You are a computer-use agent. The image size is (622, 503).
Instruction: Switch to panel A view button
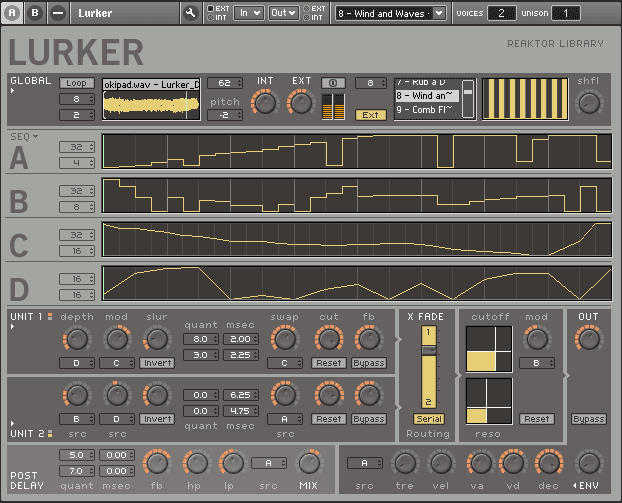pos(12,13)
